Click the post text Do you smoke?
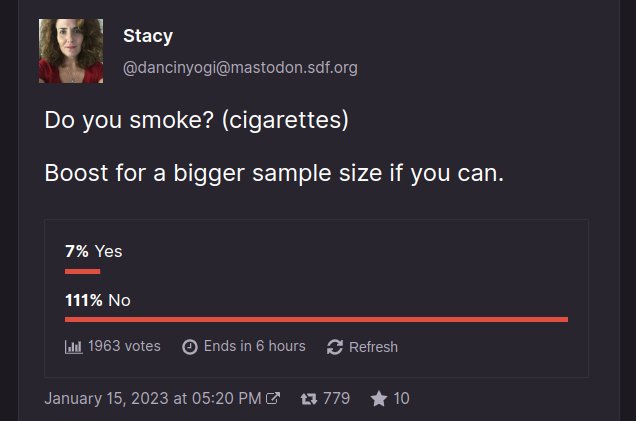Image resolution: width=636 pixels, height=421 pixels. pyautogui.click(x=129, y=120)
